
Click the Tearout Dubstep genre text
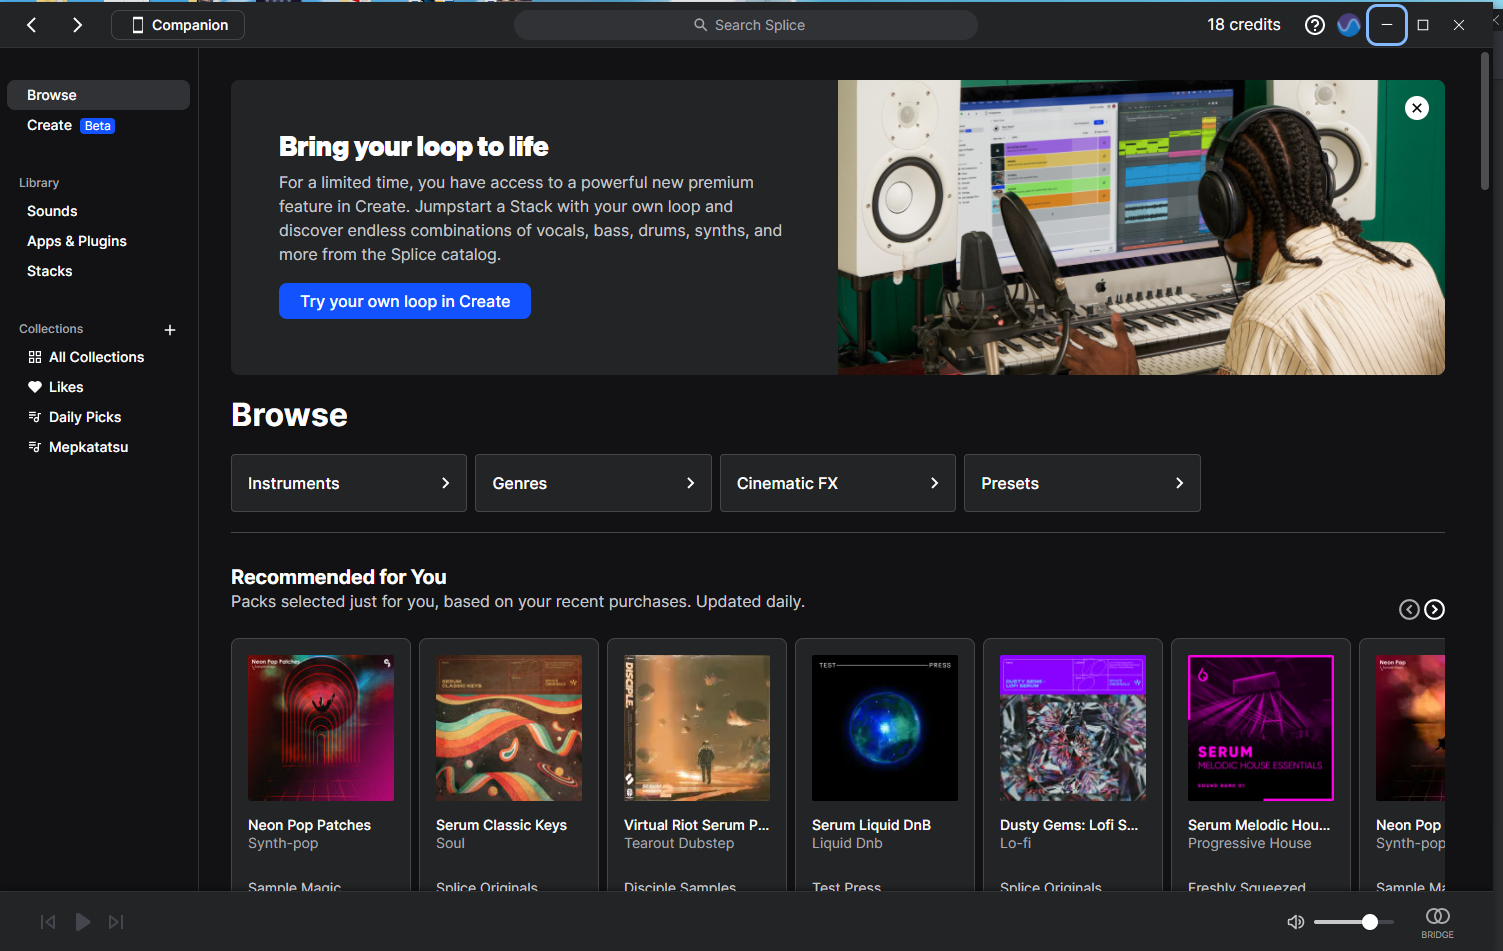tap(679, 843)
